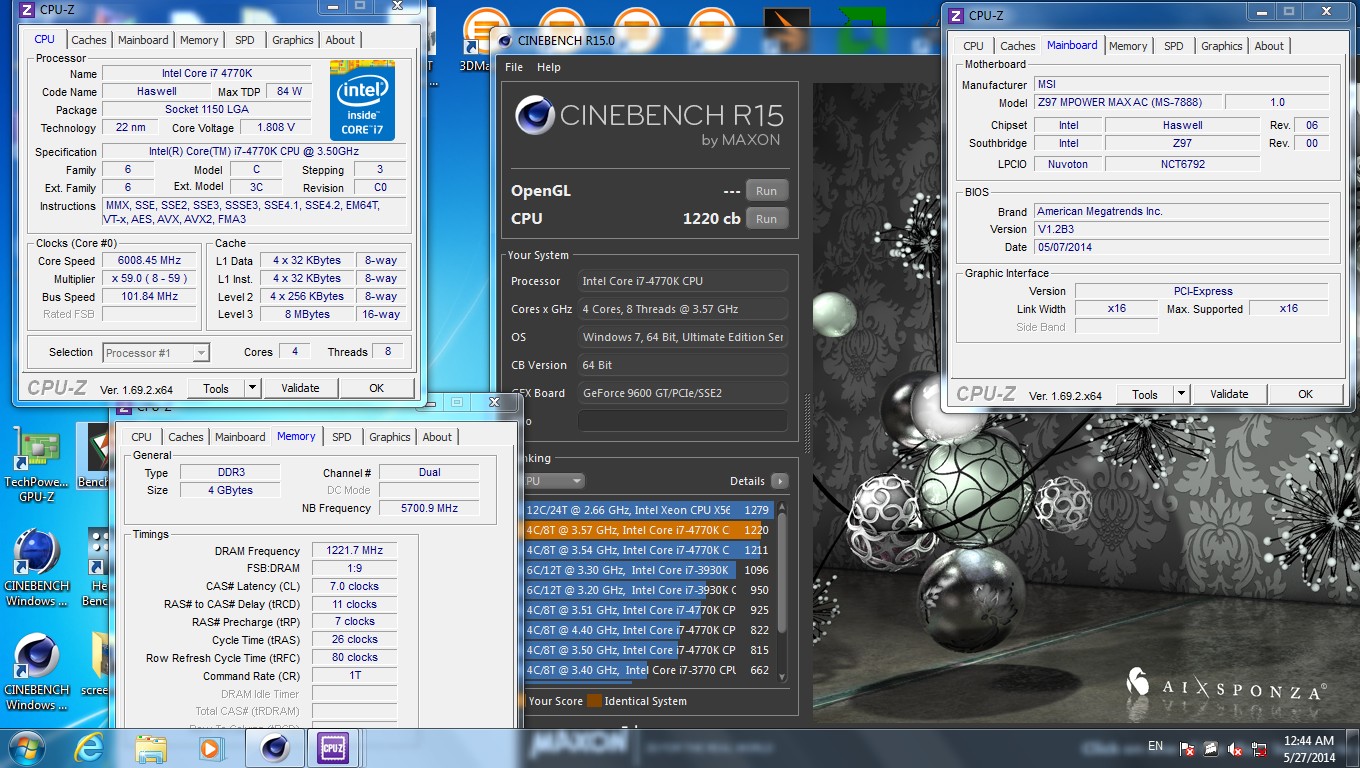The height and width of the screenshot is (768, 1360).
Task: Open About tab in Mainboard window
Action: [x=1269, y=46]
